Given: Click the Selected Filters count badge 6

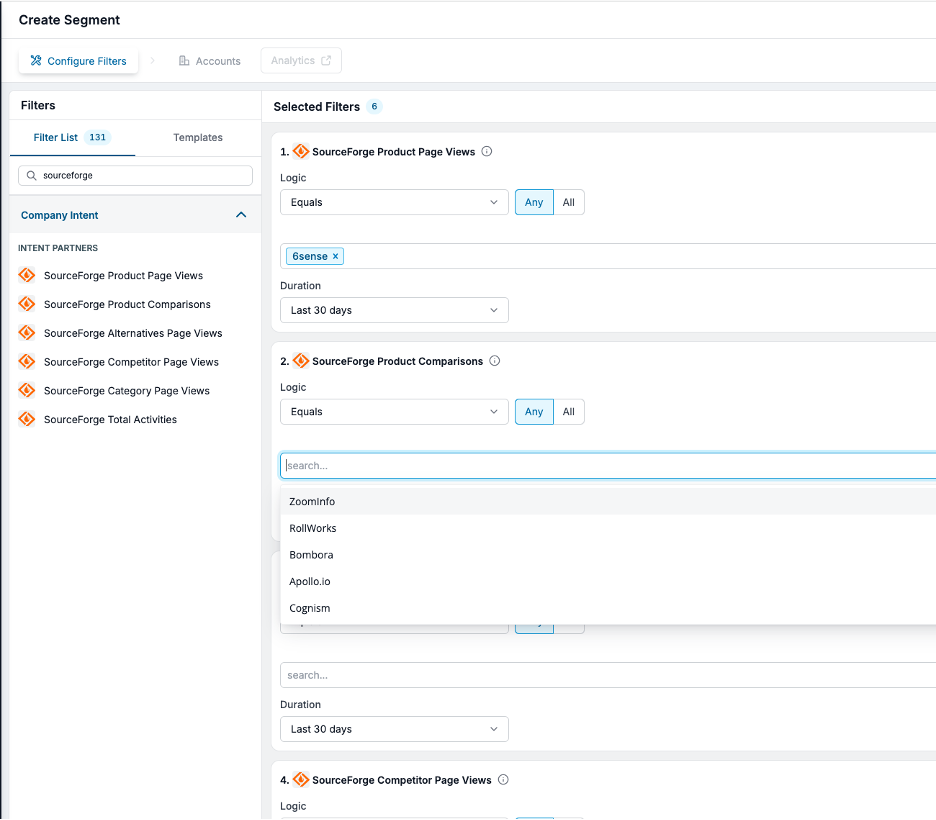Looking at the screenshot, I should click(x=374, y=106).
